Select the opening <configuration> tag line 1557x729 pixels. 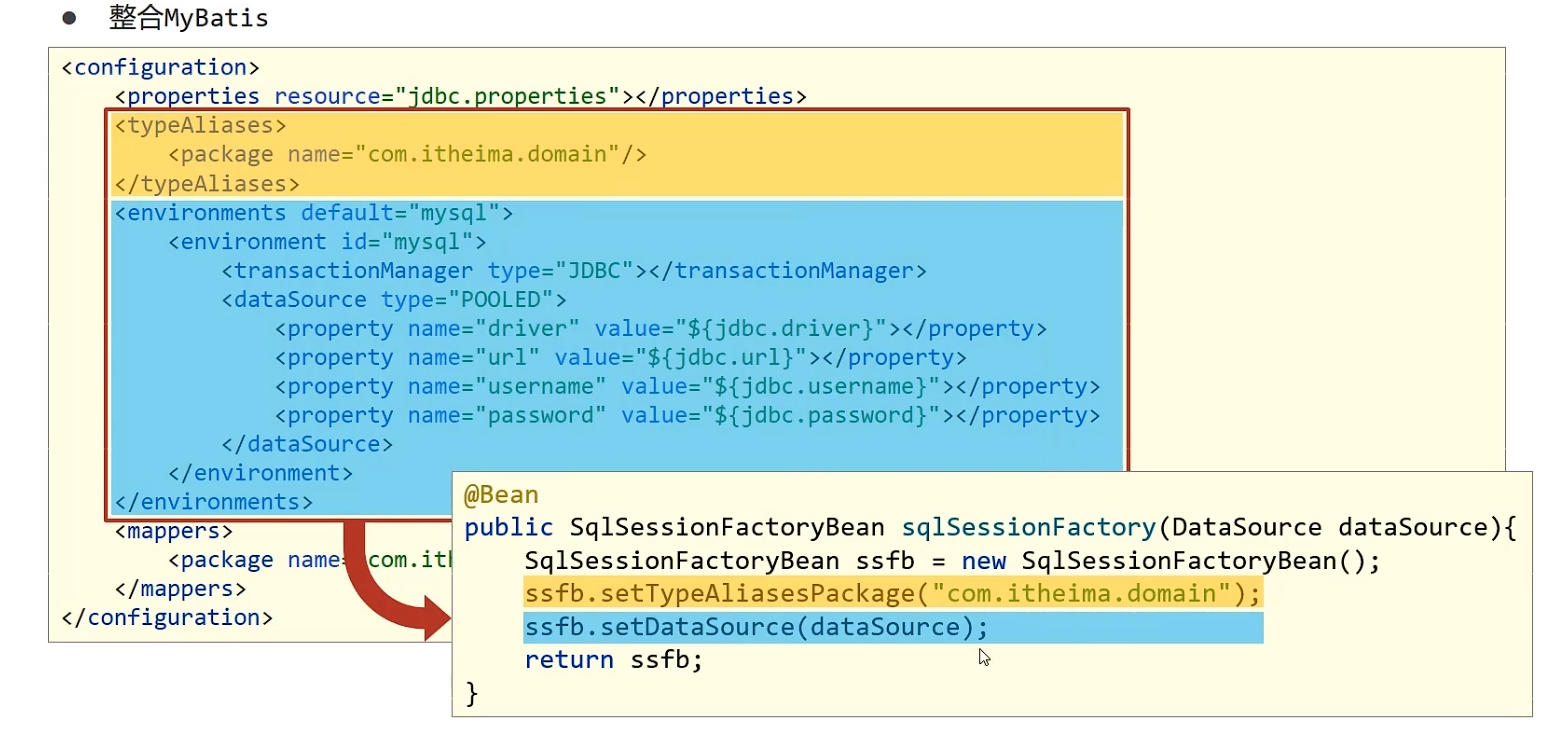(161, 68)
